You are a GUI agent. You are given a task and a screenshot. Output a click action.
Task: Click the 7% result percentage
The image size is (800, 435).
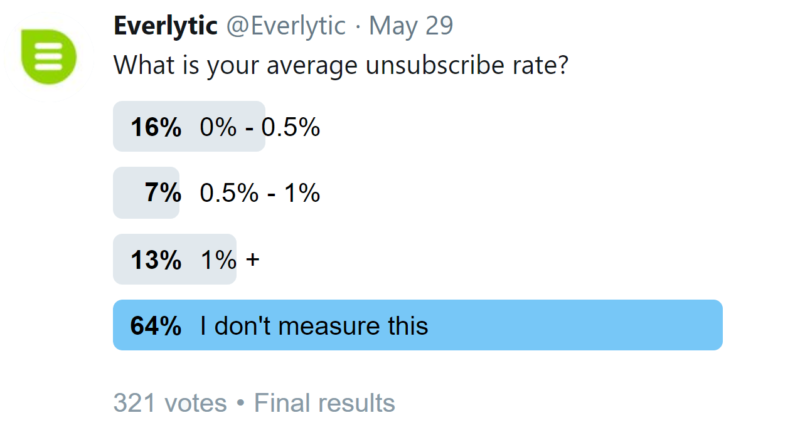pos(163,193)
